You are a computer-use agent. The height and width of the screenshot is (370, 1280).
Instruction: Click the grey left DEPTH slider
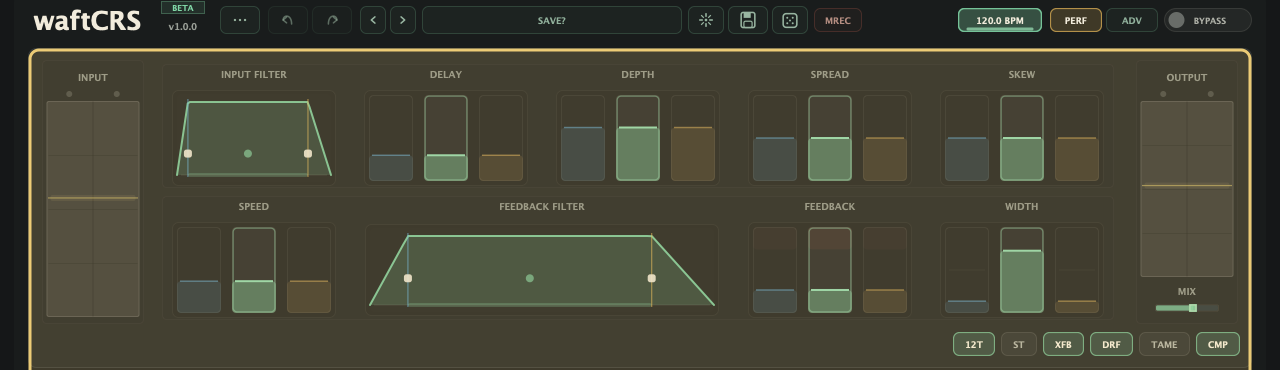pos(583,138)
